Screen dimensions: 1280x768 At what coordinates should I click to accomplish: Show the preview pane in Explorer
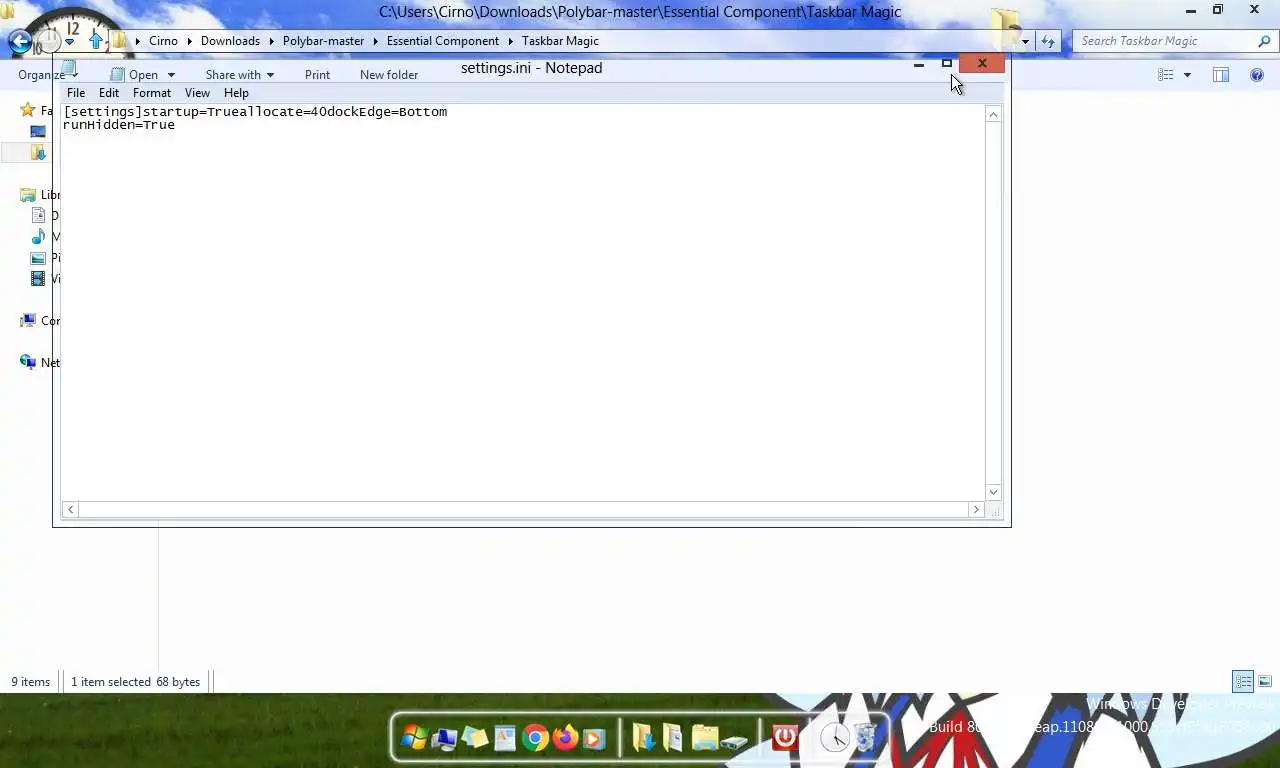coord(1221,75)
